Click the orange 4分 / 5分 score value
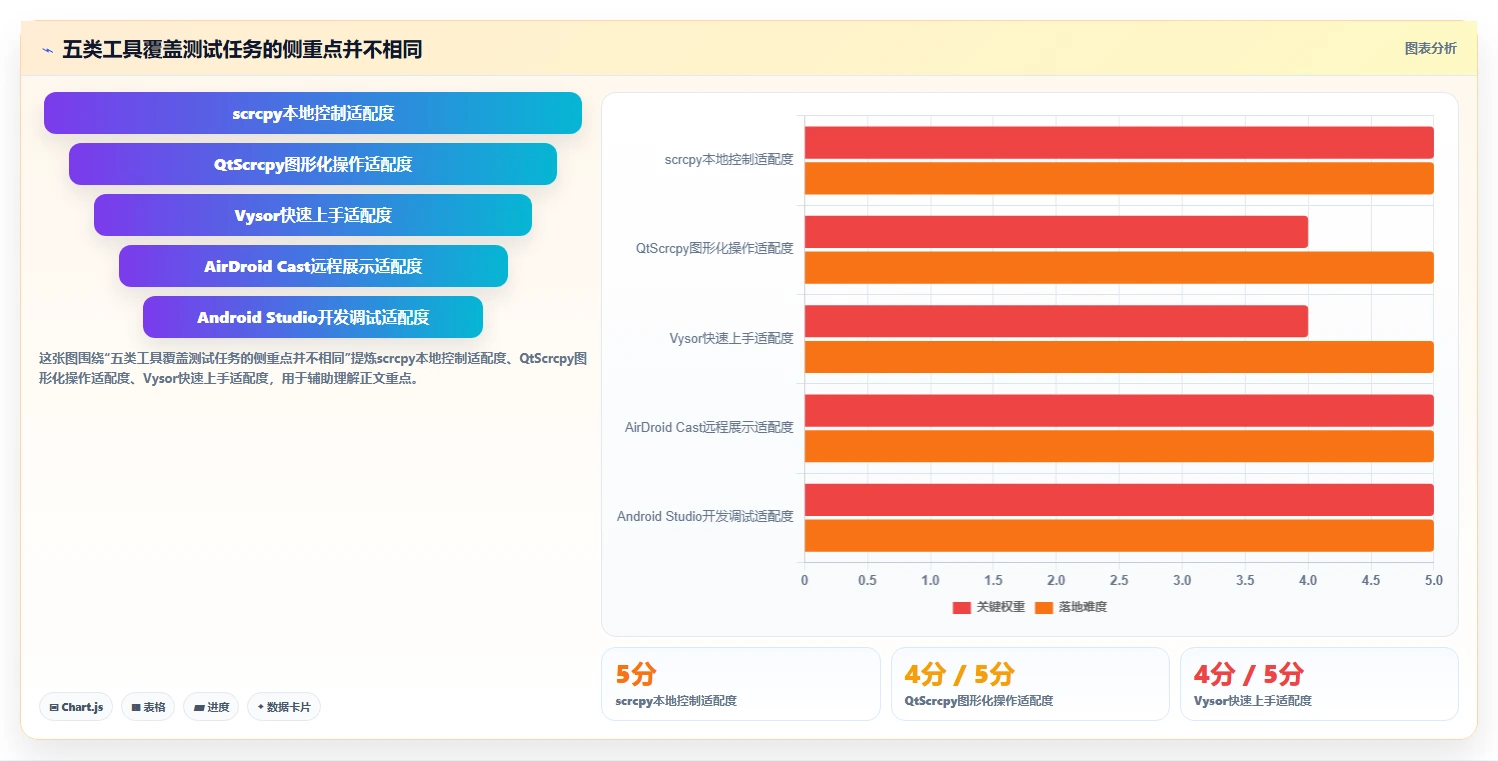Screen dimensions: 1498x761 click(x=959, y=674)
